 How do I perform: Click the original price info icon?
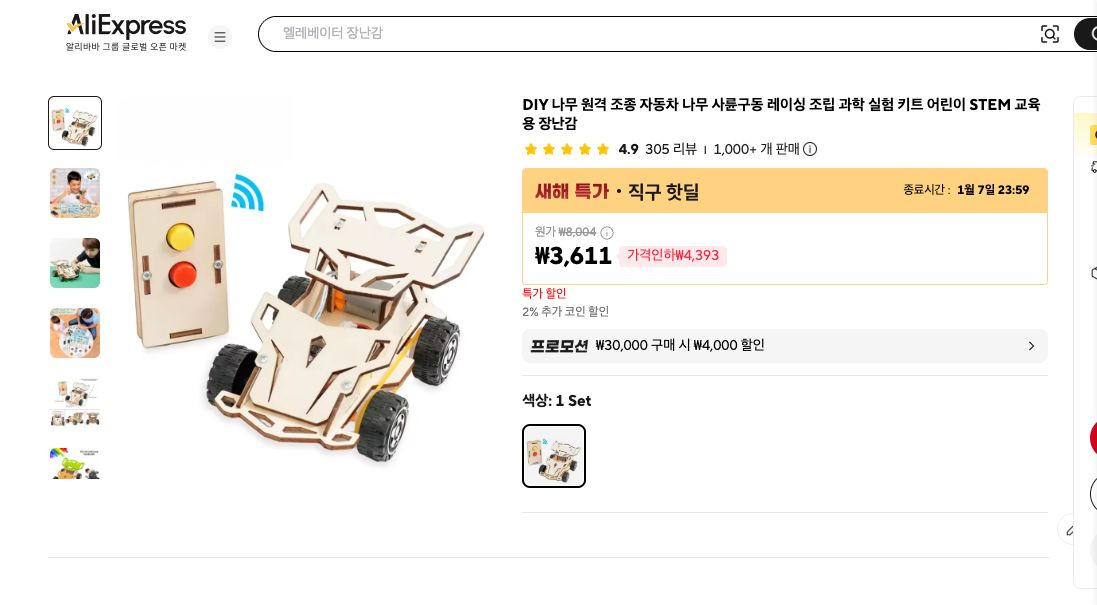click(607, 233)
